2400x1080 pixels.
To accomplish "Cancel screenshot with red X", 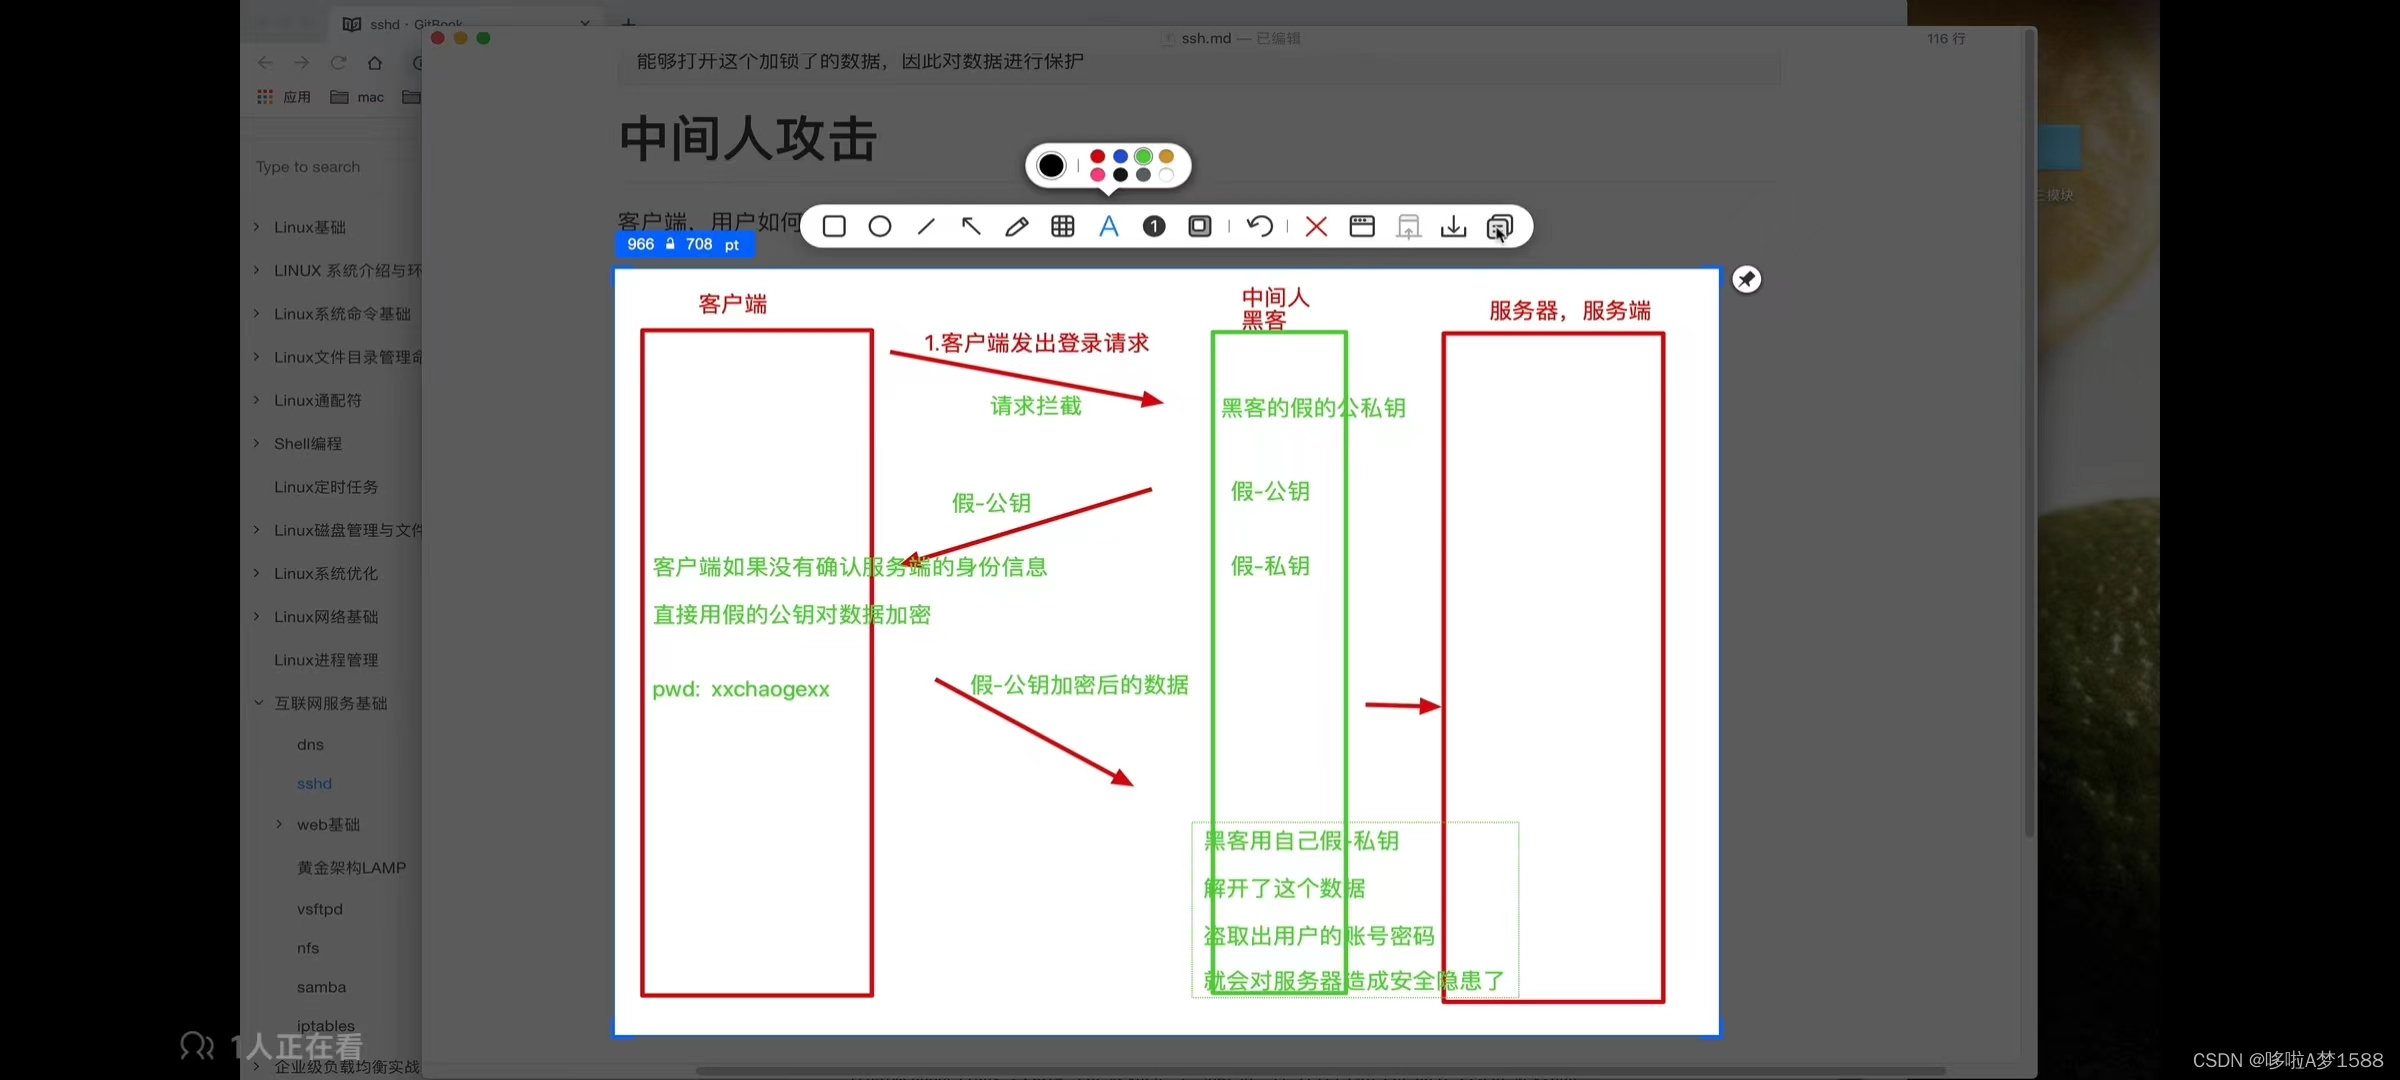I will 1316,227.
